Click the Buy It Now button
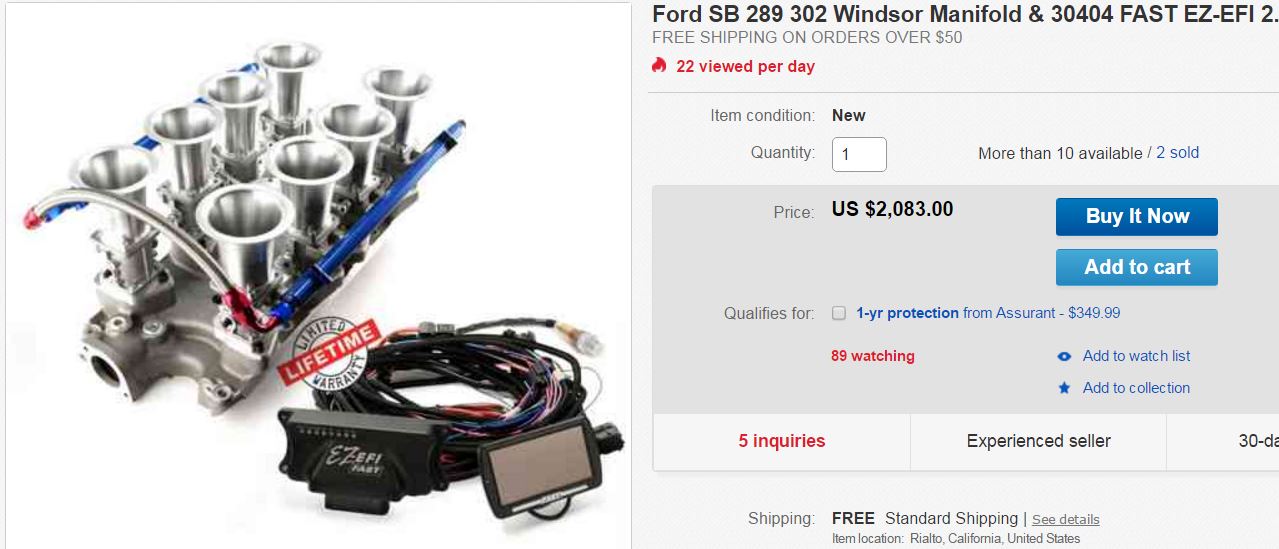 pos(1137,216)
